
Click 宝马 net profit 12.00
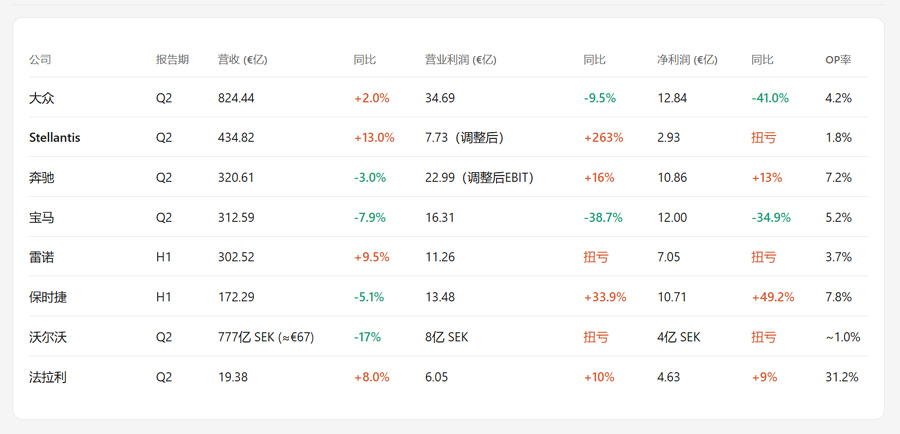pyautogui.click(x=672, y=218)
